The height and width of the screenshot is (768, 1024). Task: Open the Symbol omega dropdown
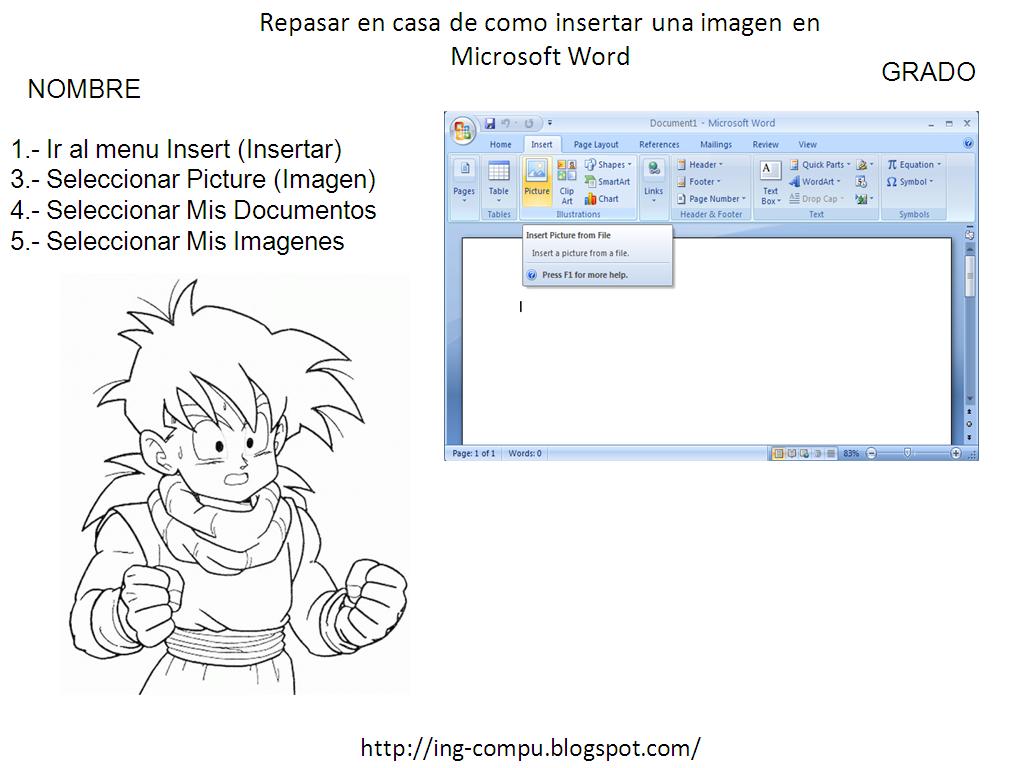[910, 182]
